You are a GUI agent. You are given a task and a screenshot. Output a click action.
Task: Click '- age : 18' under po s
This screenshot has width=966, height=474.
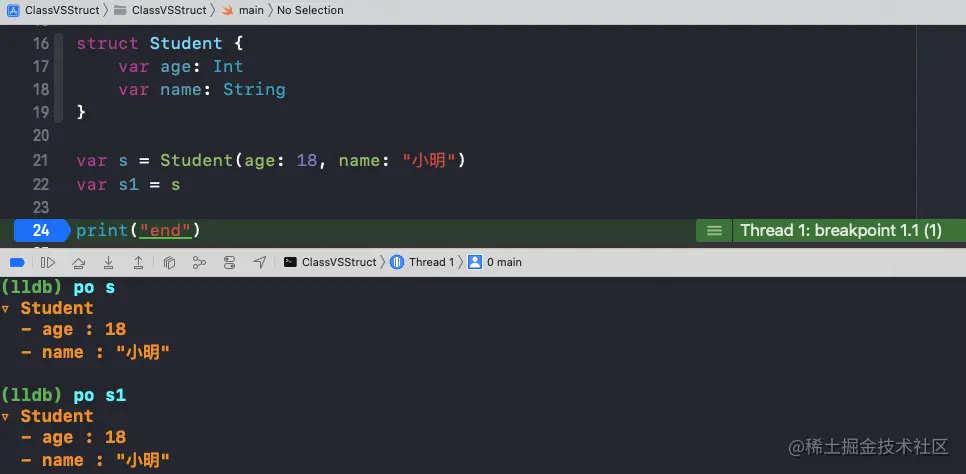click(73, 329)
